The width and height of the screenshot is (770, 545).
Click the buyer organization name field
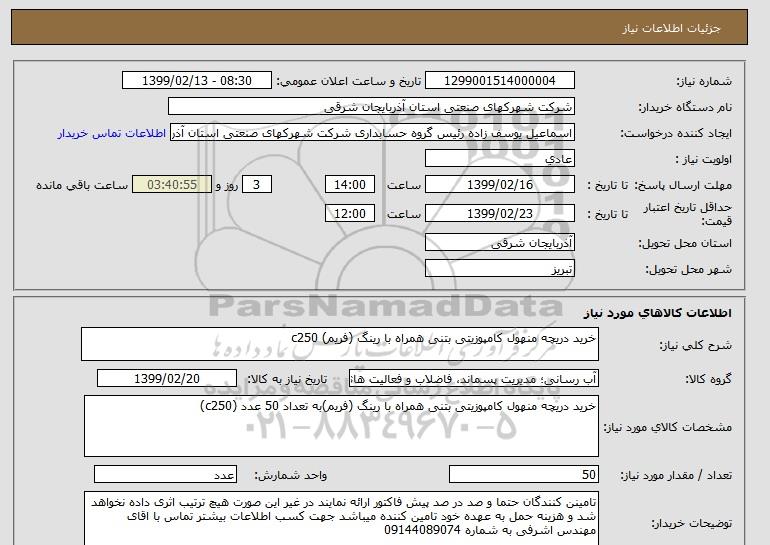click(x=371, y=107)
